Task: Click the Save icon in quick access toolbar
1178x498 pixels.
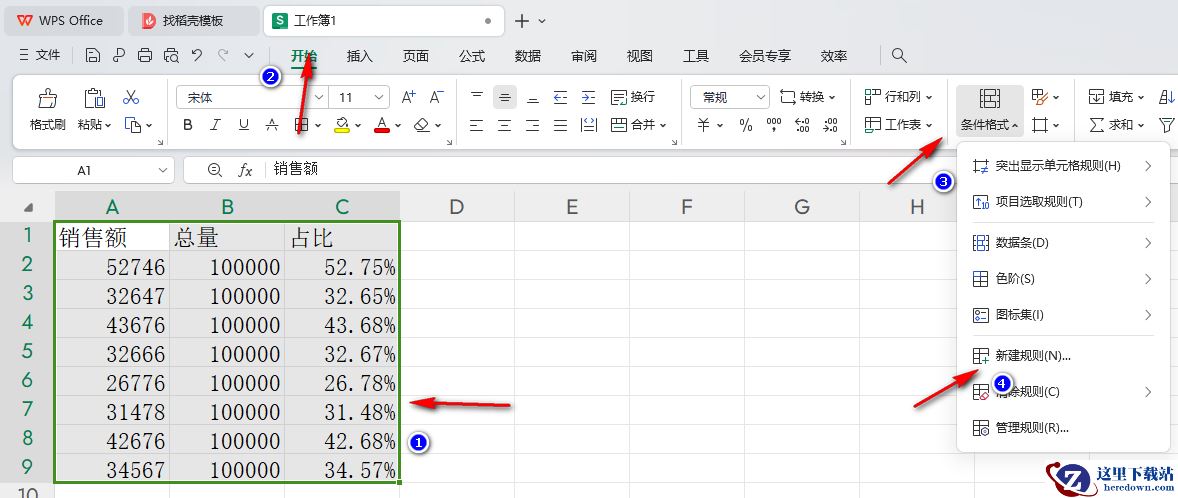Action: click(92, 55)
